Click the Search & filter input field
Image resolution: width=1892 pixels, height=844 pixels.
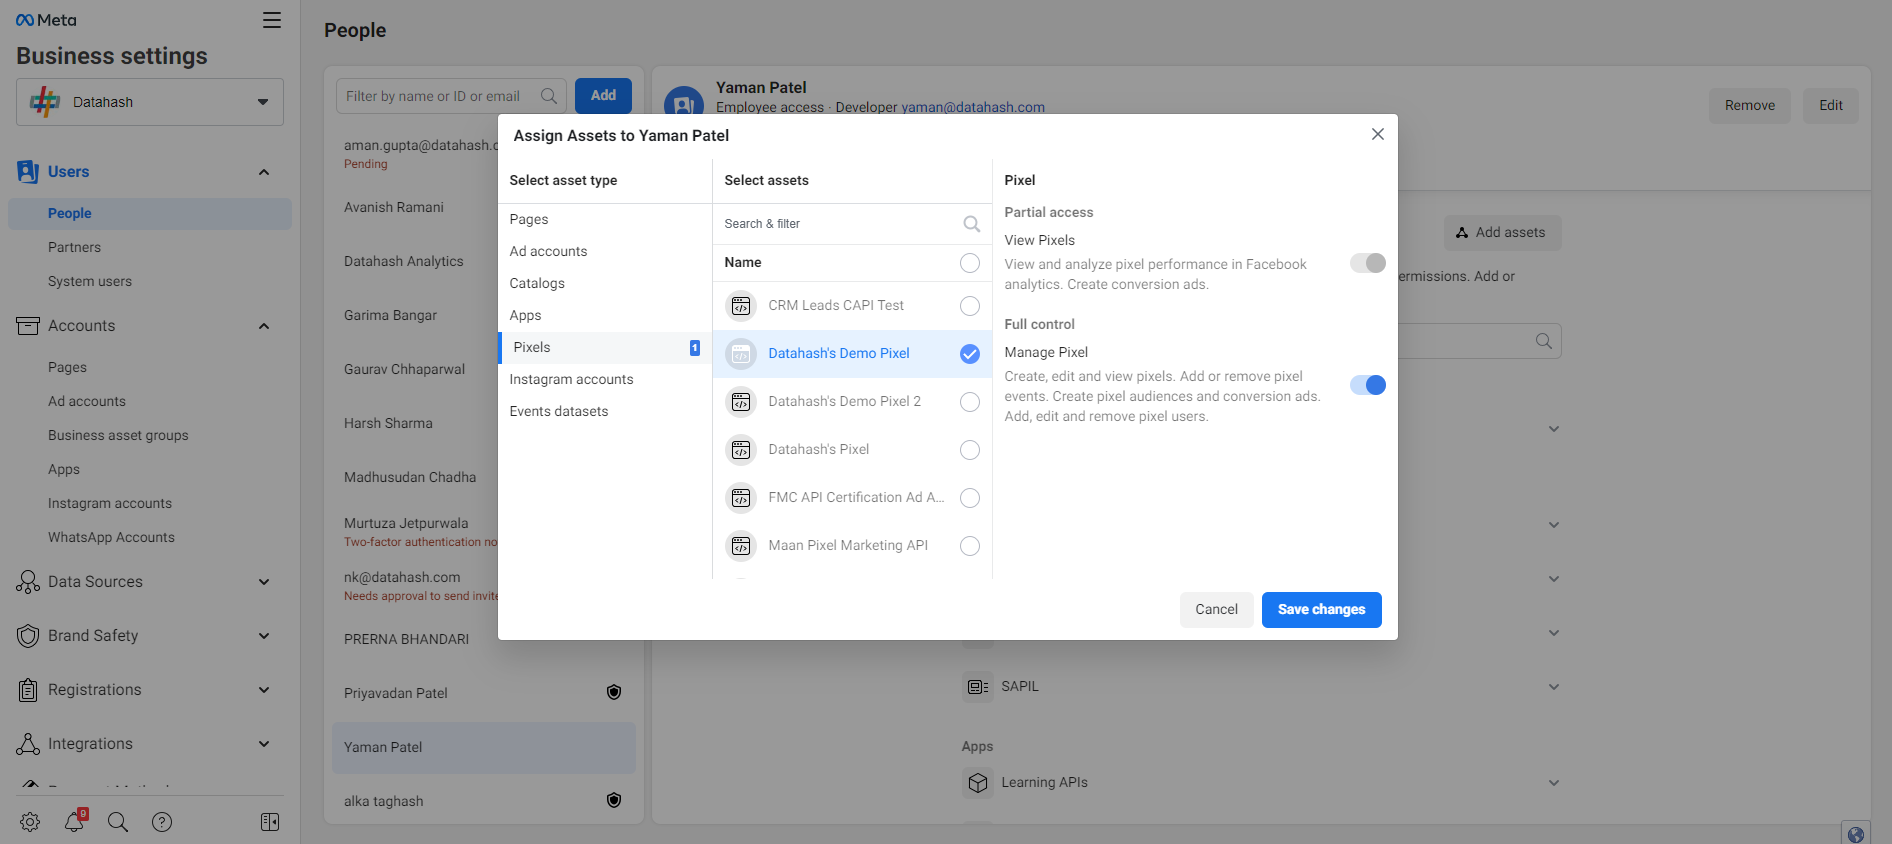coord(852,224)
